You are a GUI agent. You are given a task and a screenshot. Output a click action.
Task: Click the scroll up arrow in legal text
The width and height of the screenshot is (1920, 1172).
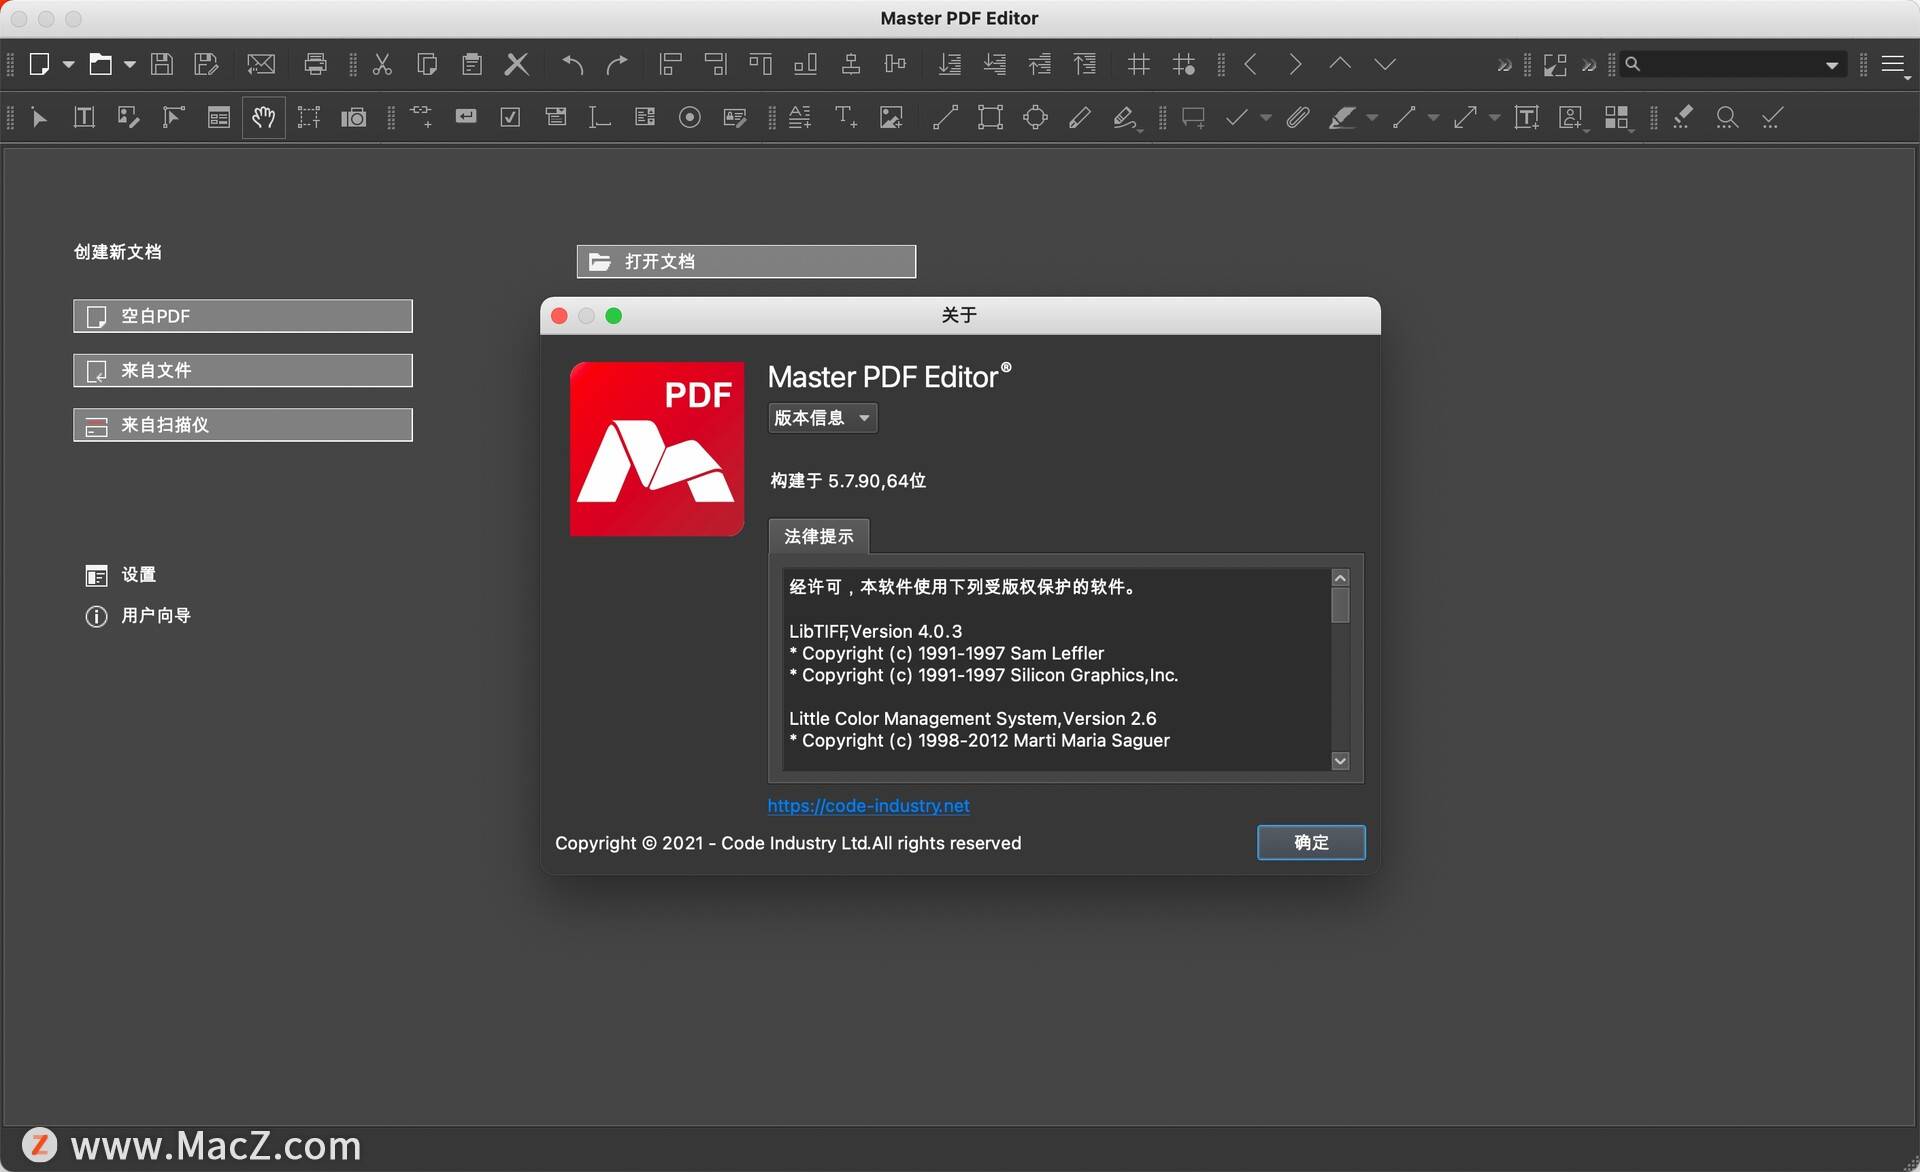(x=1341, y=578)
